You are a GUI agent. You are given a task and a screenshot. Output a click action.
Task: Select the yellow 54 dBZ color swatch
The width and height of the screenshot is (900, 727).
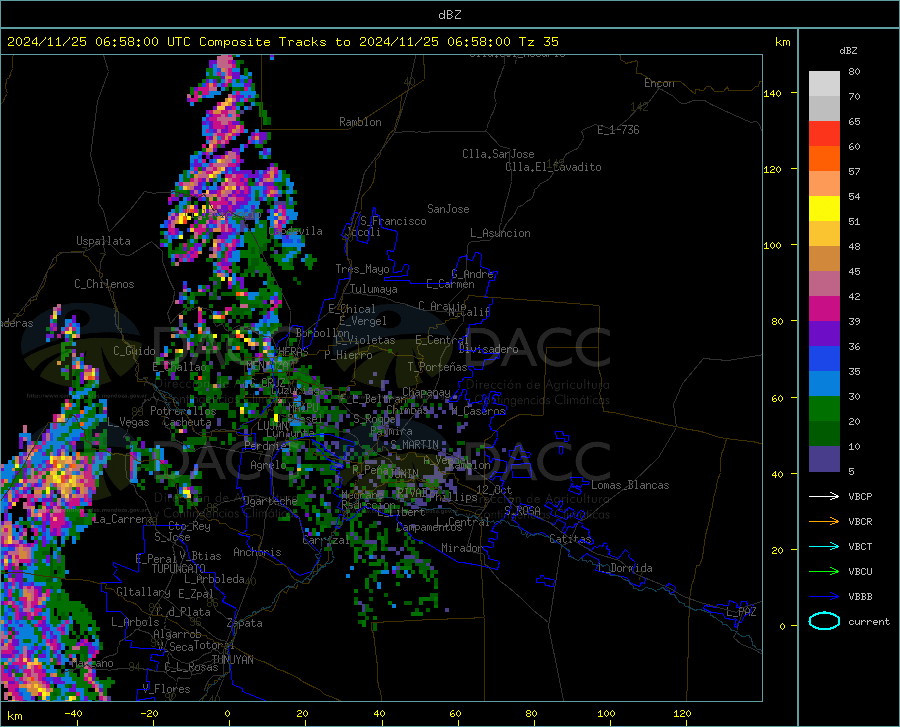click(x=824, y=209)
